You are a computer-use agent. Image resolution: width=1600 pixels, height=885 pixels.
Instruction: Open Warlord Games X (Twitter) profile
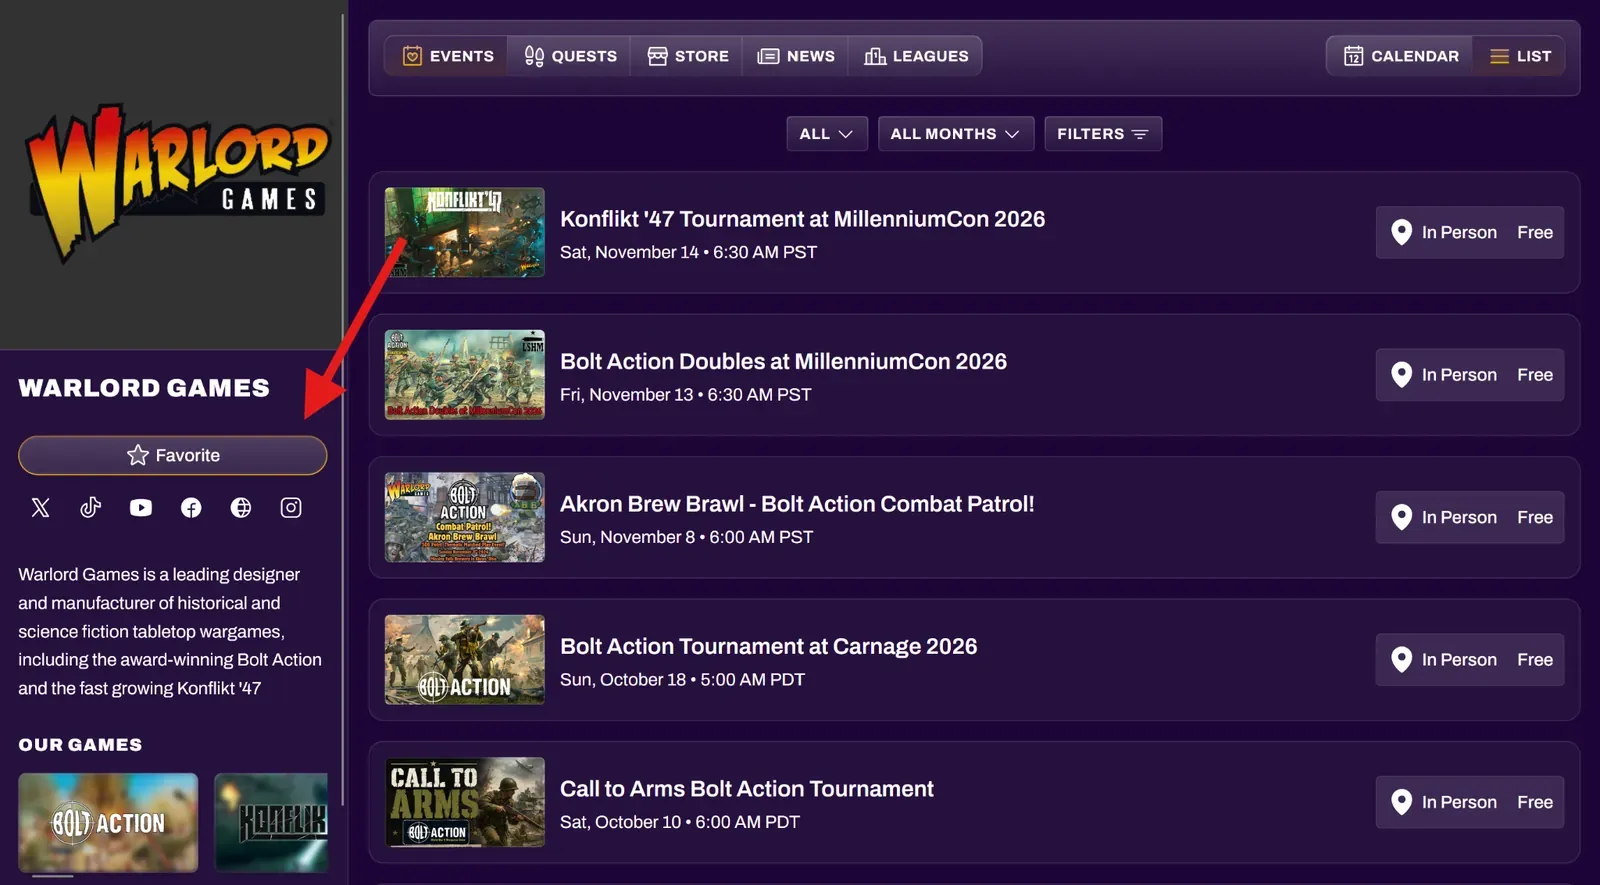tap(40, 508)
